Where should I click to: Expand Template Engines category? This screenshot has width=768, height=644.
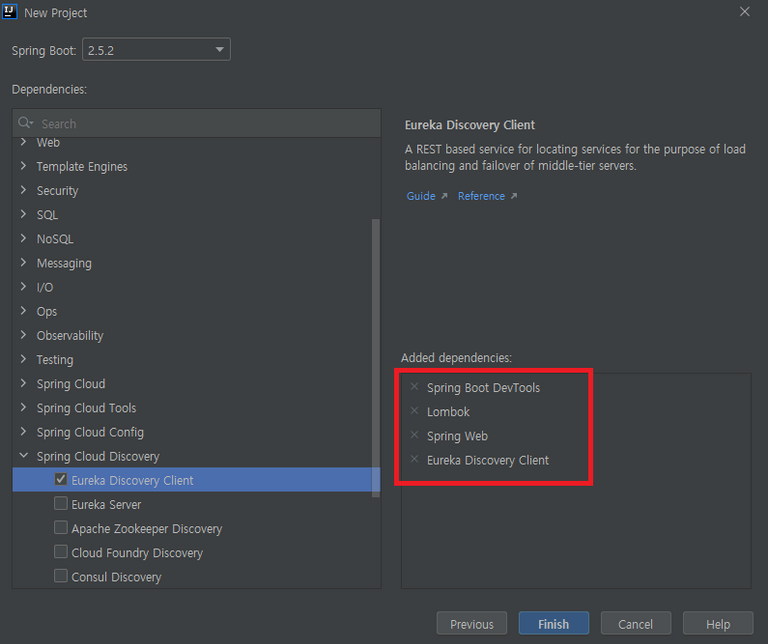coord(23,166)
